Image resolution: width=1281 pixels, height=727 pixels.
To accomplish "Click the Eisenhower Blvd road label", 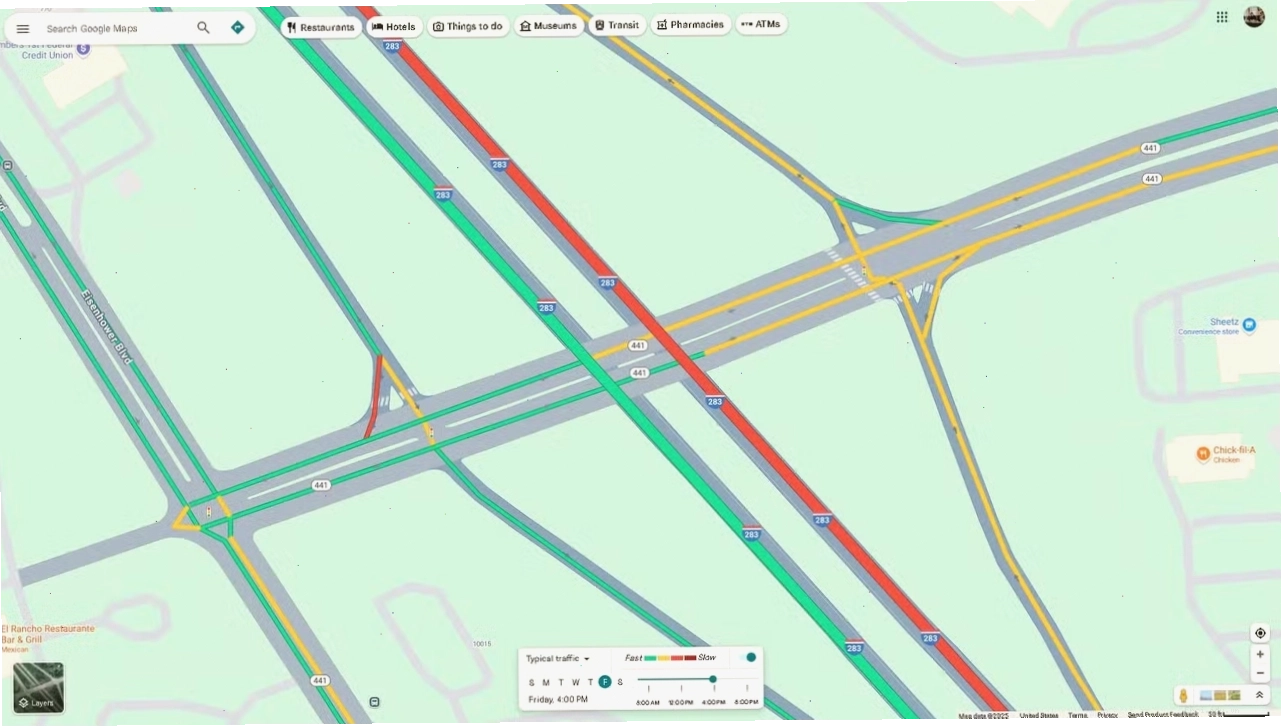I will coord(107,326).
